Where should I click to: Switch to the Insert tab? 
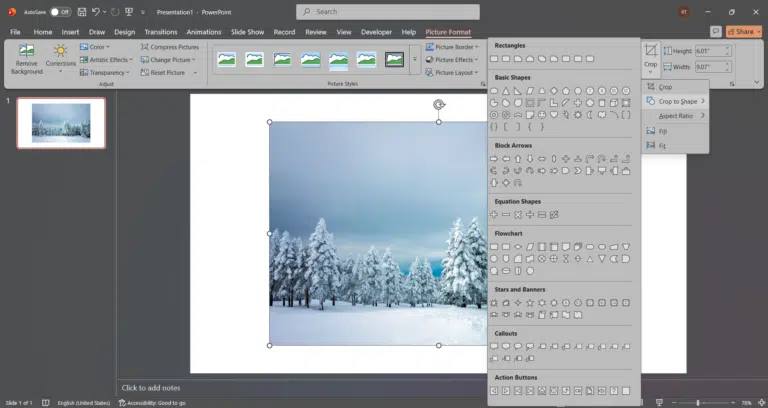(70, 32)
